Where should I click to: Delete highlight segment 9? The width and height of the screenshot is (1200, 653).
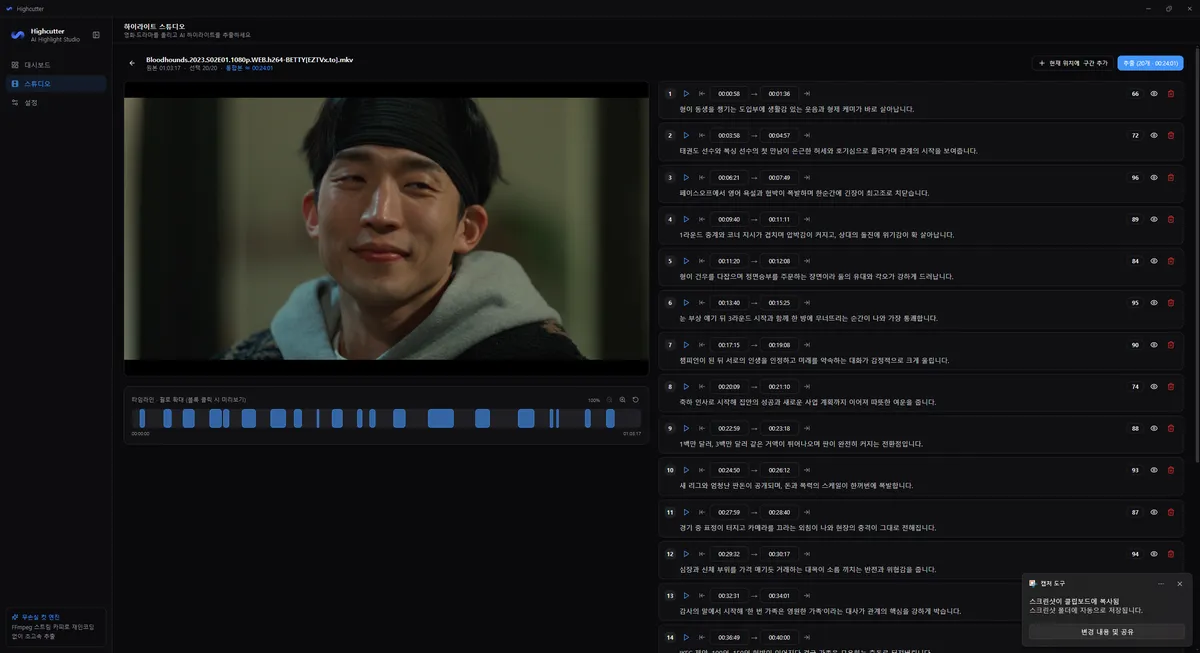point(1171,428)
